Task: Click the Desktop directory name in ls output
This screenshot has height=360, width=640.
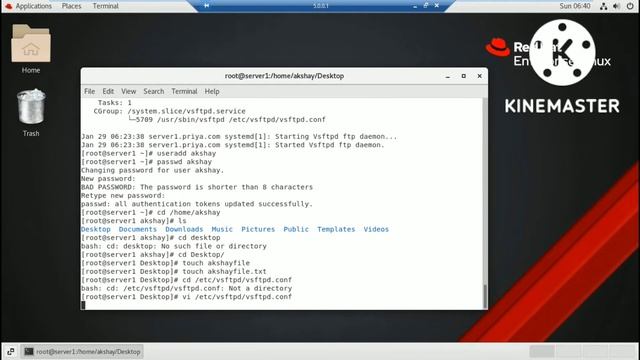Action: click(96, 229)
